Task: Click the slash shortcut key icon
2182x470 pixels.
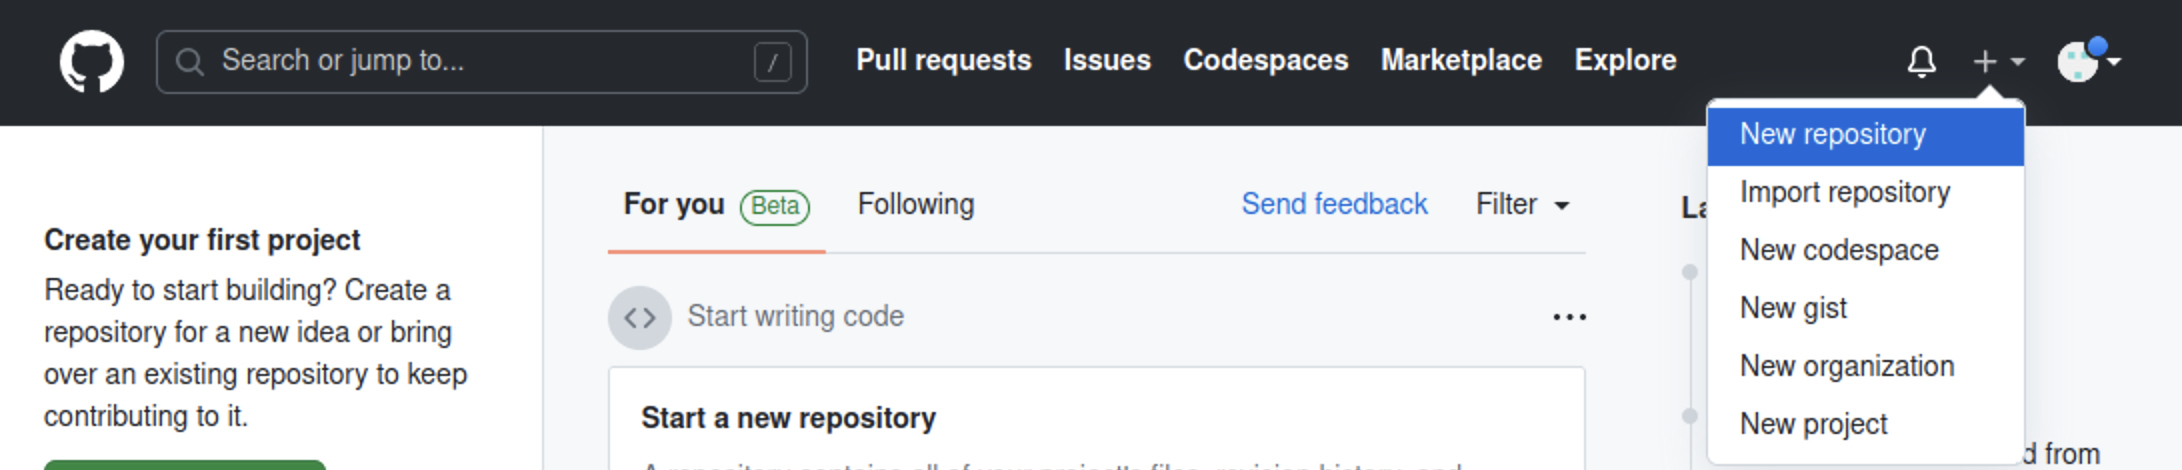Action: point(772,62)
